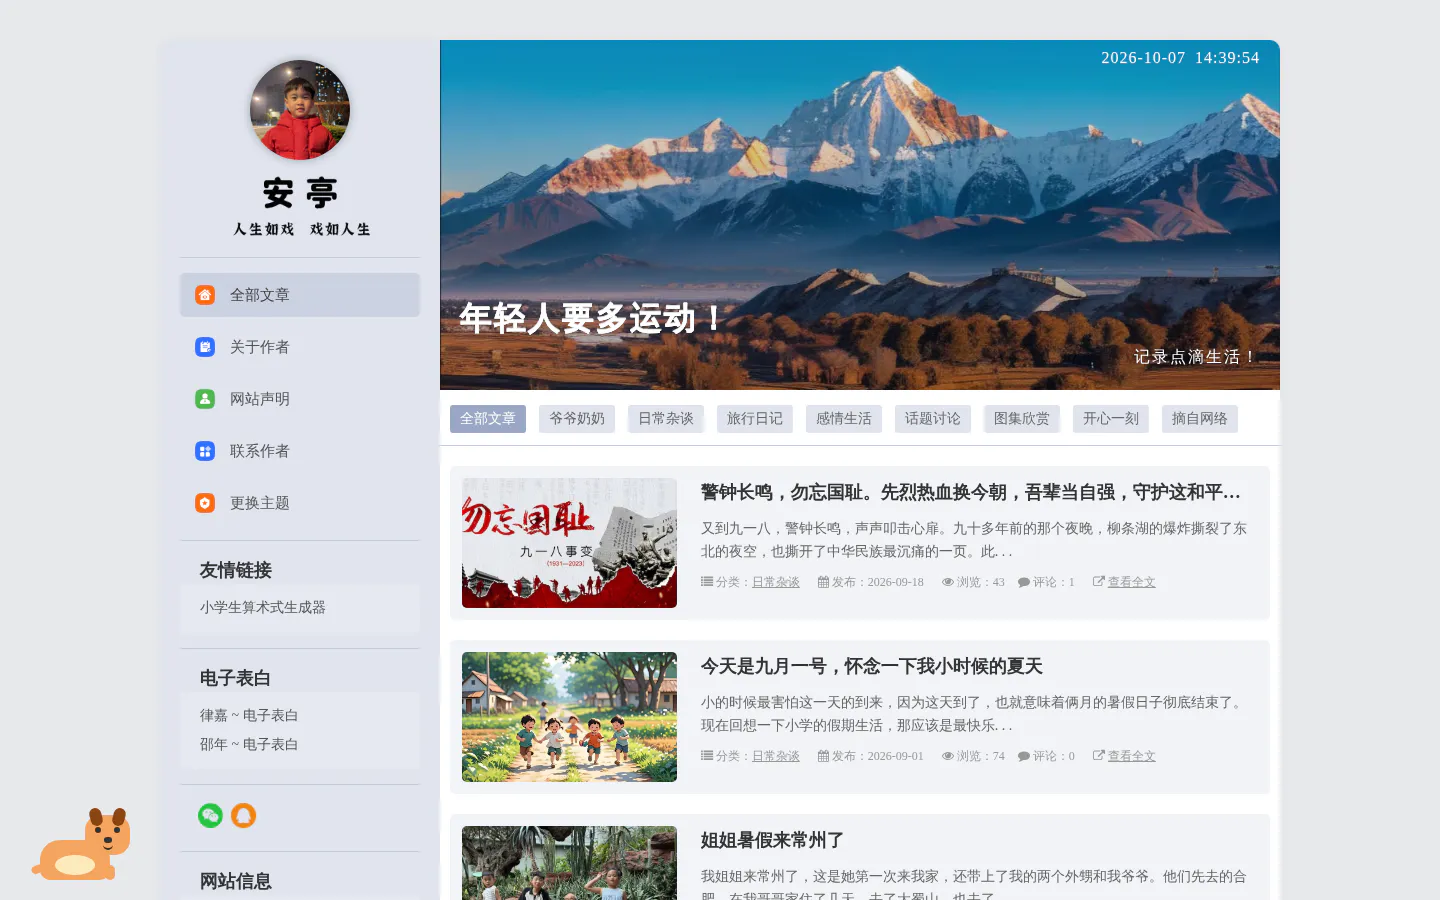
Task: Click the banner caption 记录点滴生活！
Action: (1195, 357)
